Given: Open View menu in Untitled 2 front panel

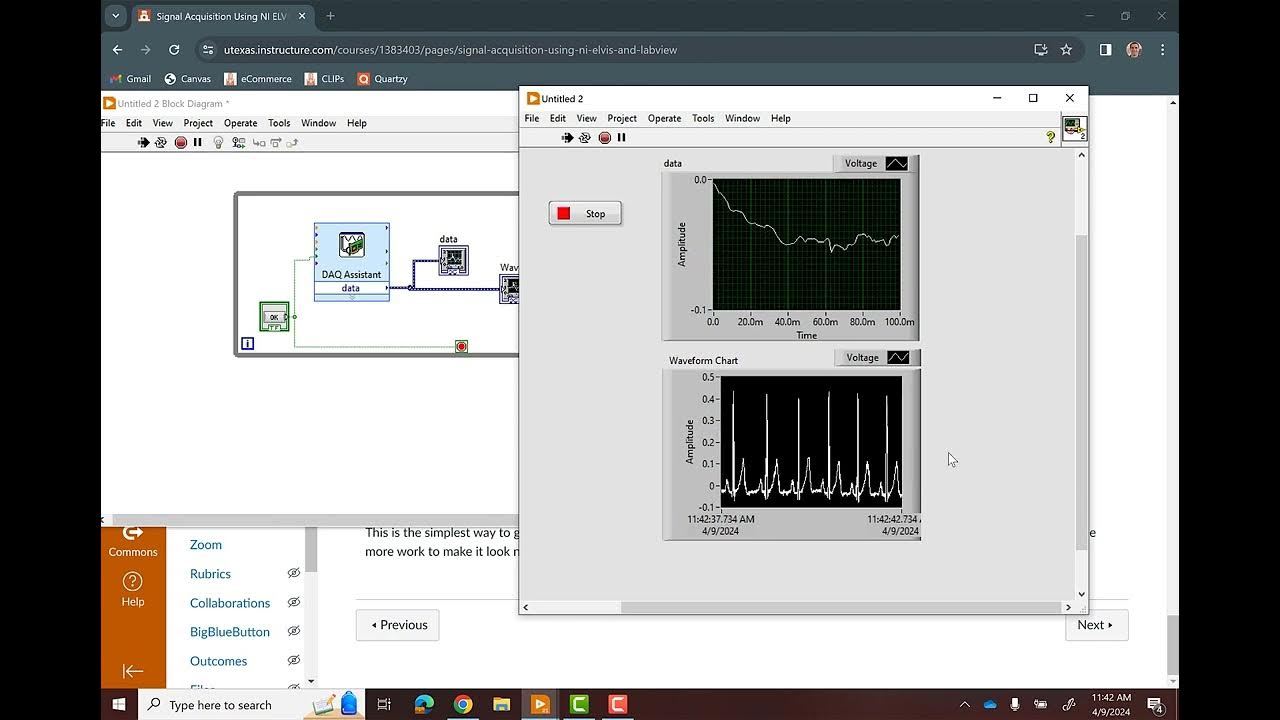Looking at the screenshot, I should click(x=587, y=118).
